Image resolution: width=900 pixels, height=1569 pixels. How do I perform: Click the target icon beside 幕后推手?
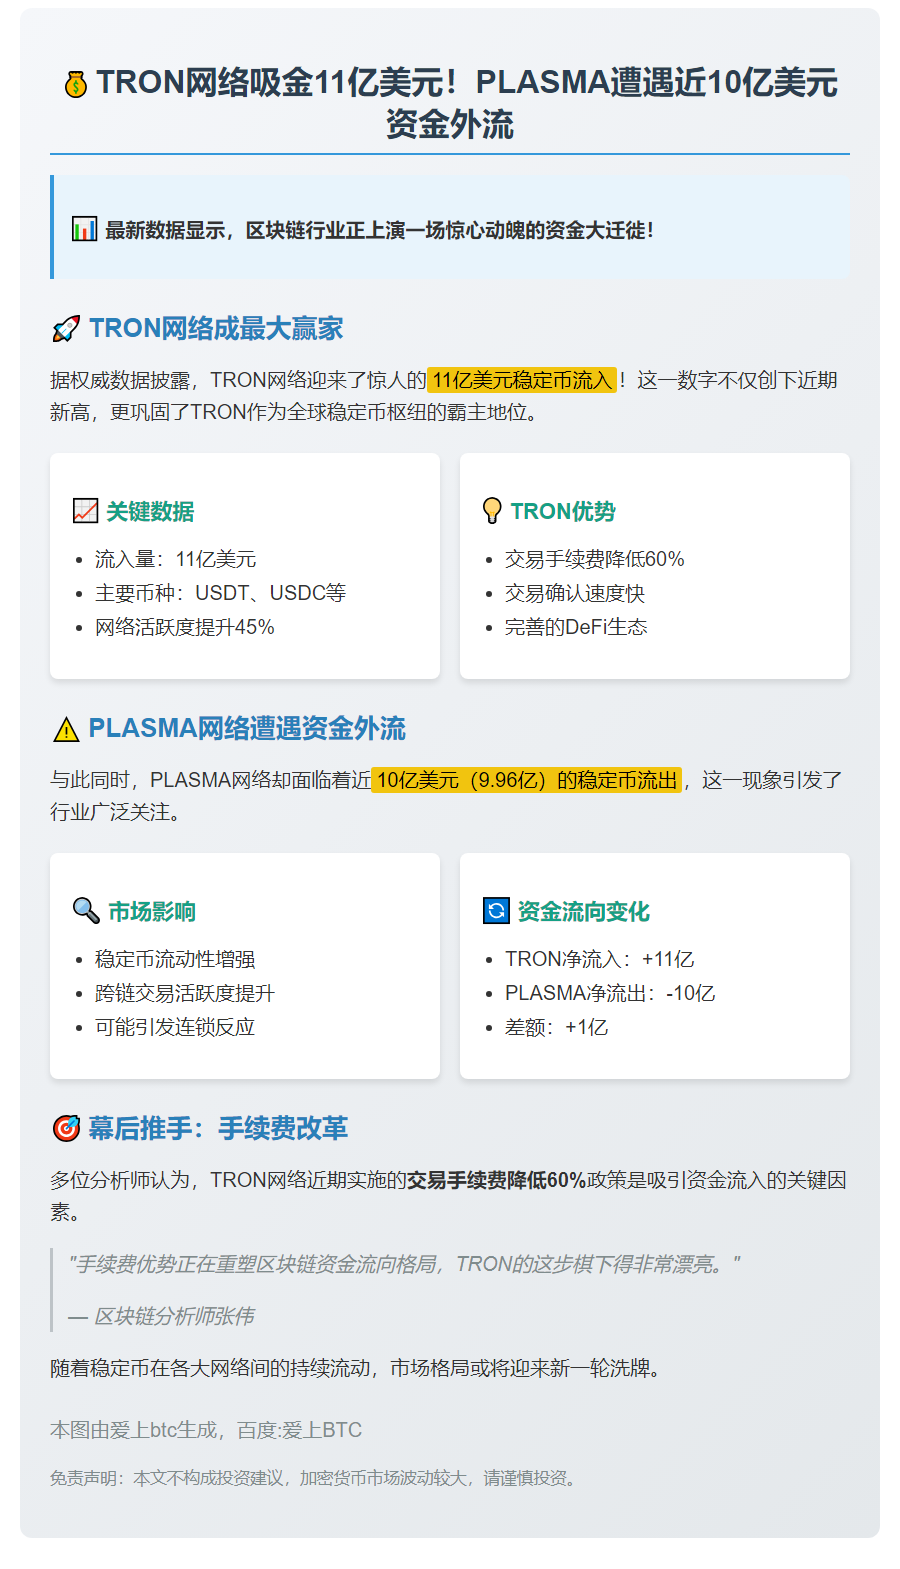[66, 1128]
